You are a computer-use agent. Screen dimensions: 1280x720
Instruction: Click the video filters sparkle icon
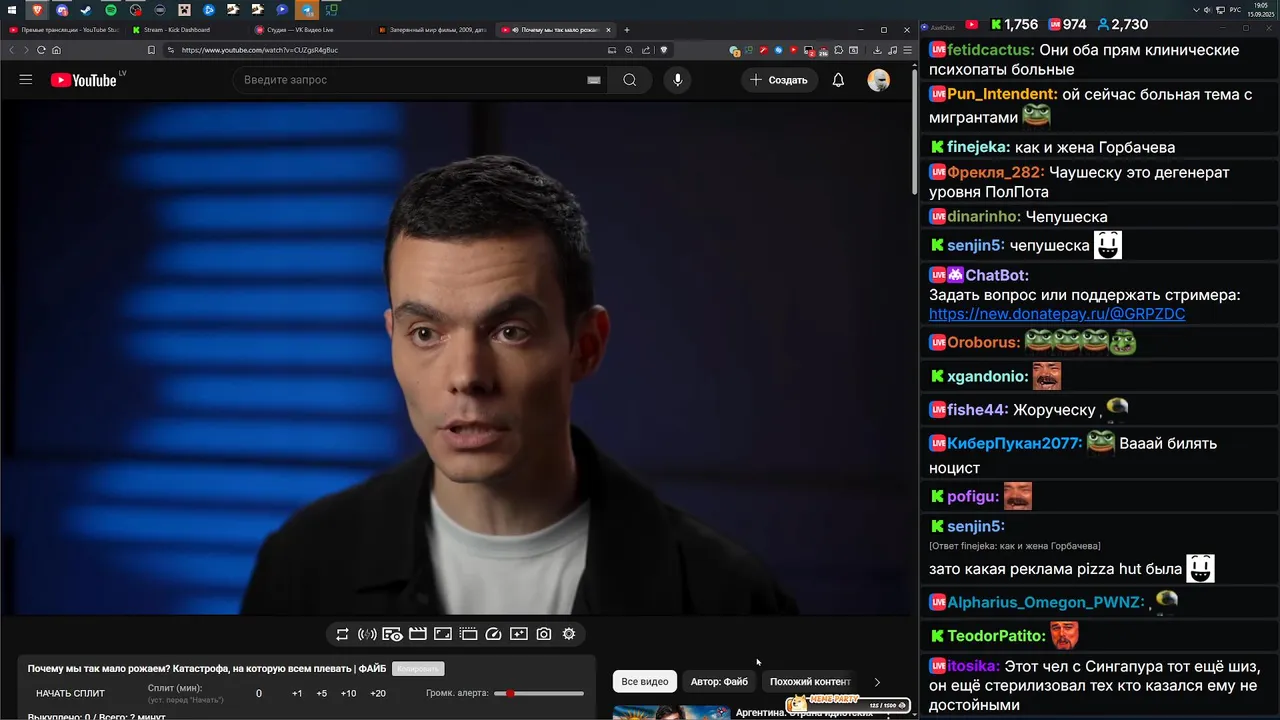519,634
